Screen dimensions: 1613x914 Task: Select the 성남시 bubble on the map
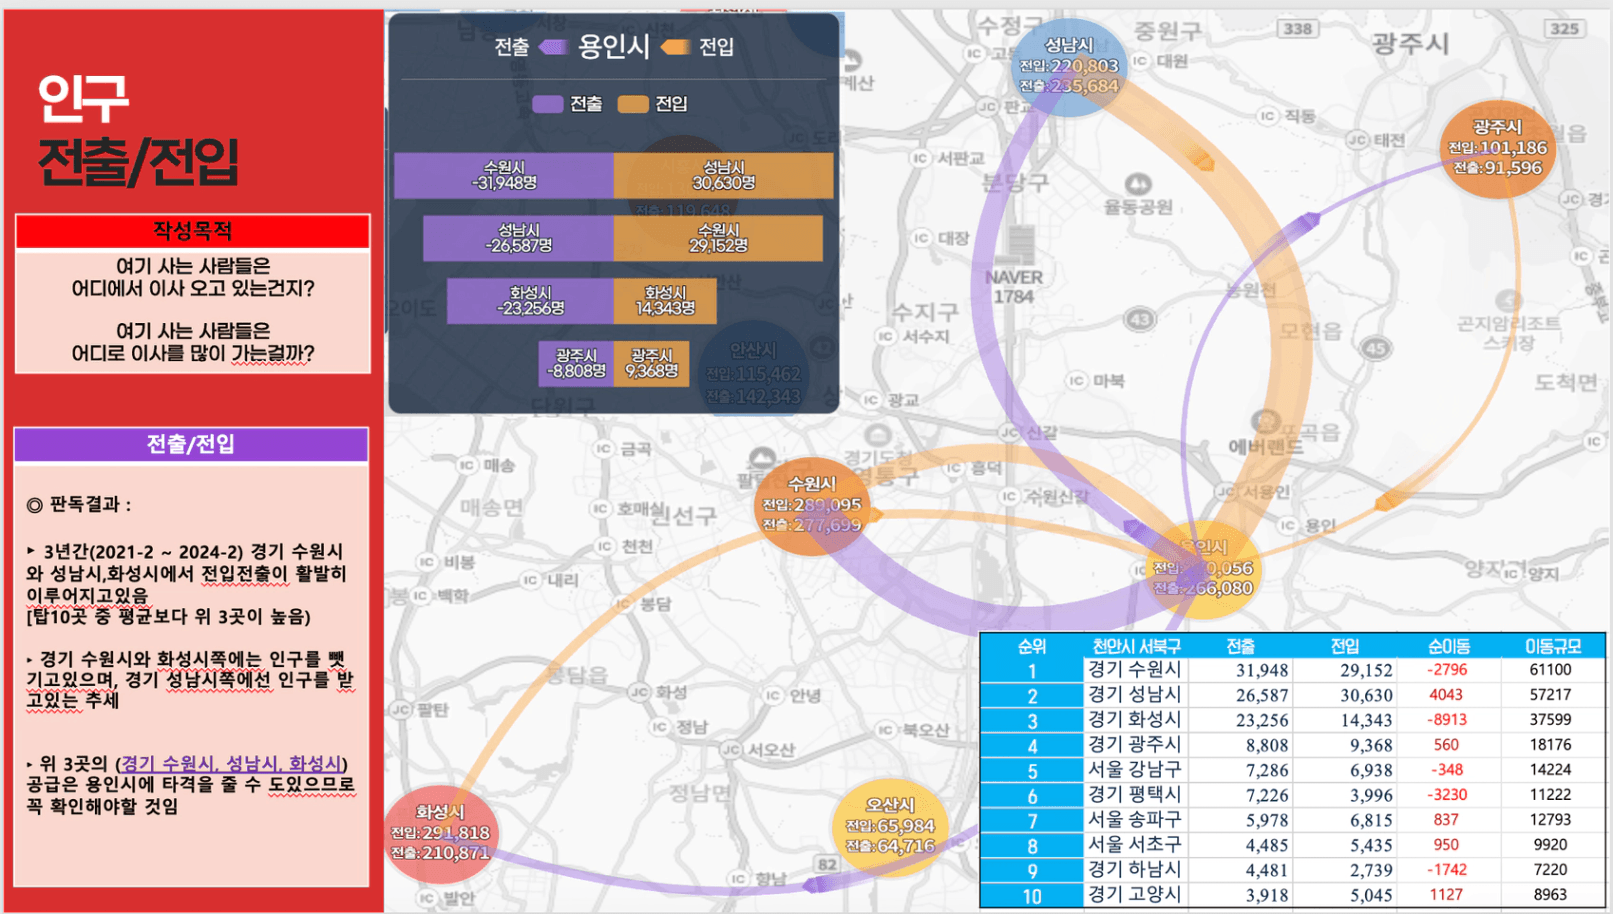click(x=1069, y=66)
